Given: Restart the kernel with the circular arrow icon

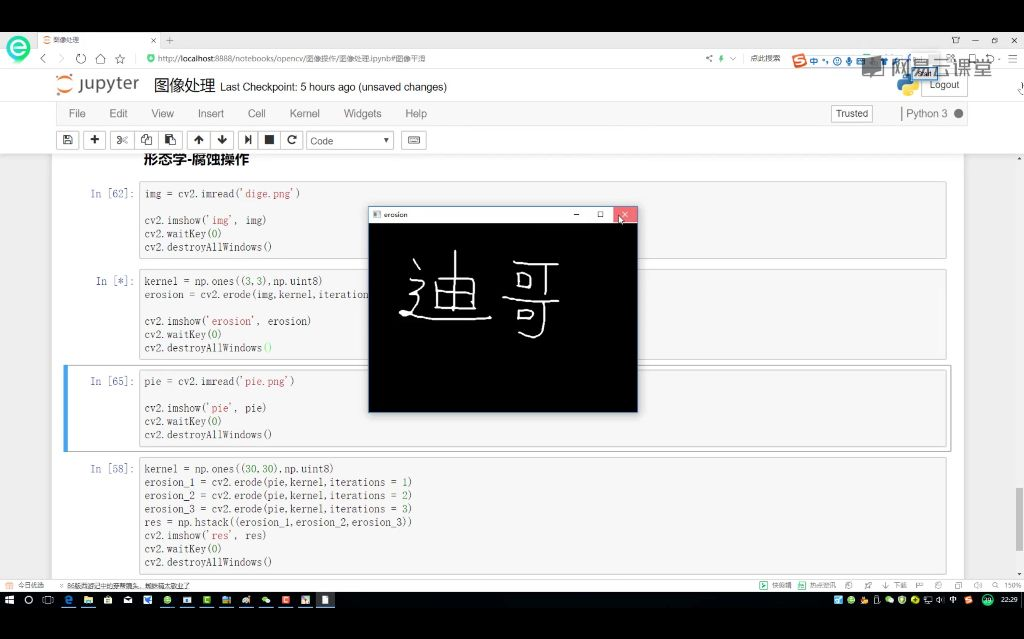Looking at the screenshot, I should click(292, 140).
